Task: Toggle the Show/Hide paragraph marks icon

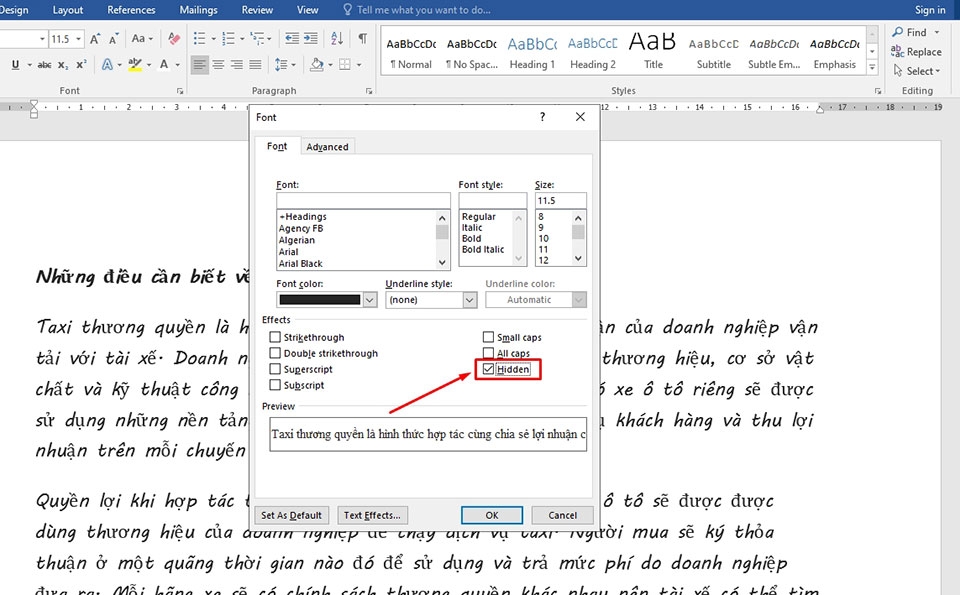Action: tap(362, 39)
